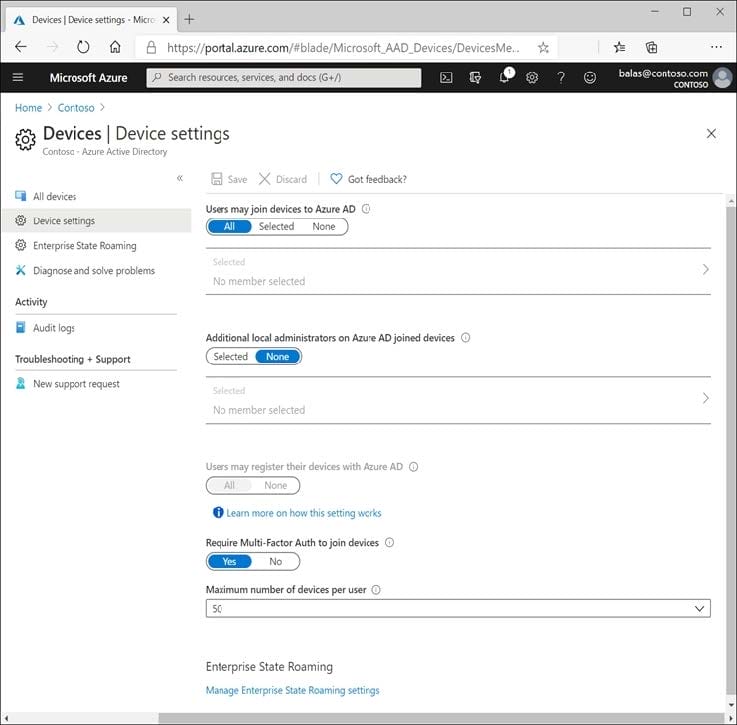Open the Directory + subscription filter icon
Screen dimensions: 737x725
pyautogui.click(x=475, y=78)
